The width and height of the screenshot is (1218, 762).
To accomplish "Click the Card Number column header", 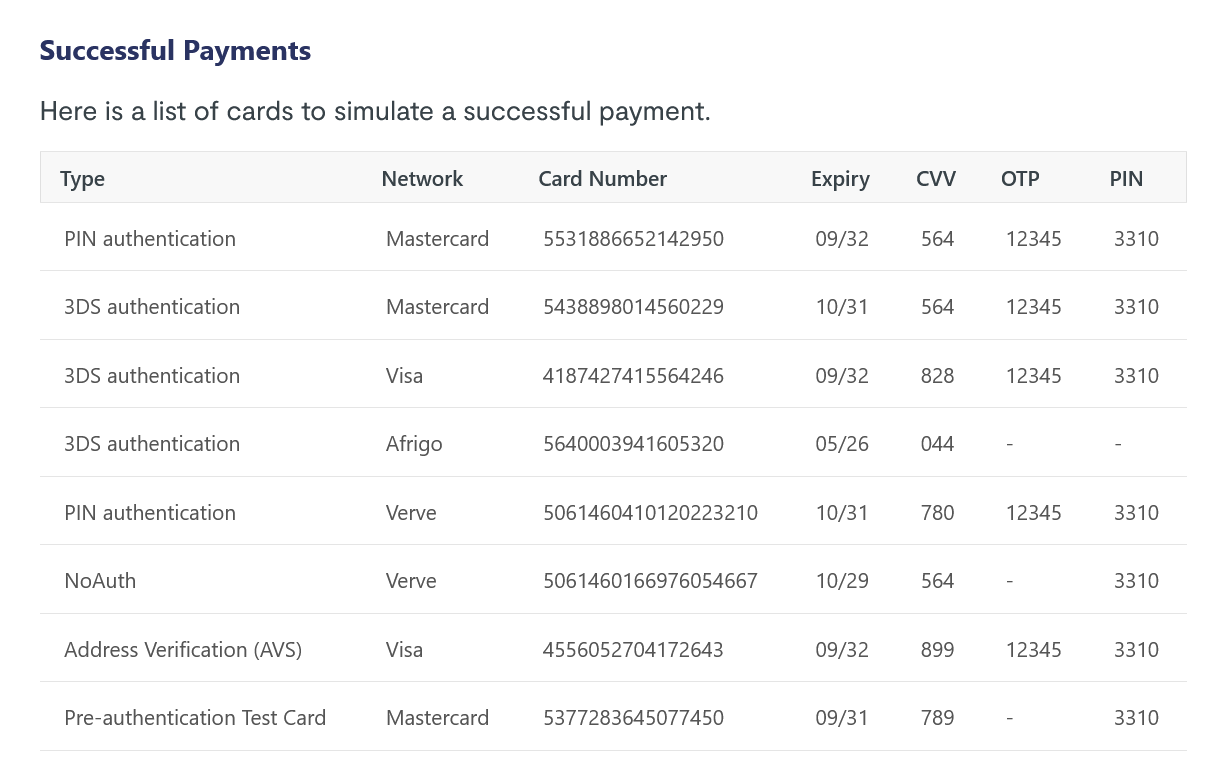I will (x=602, y=179).
